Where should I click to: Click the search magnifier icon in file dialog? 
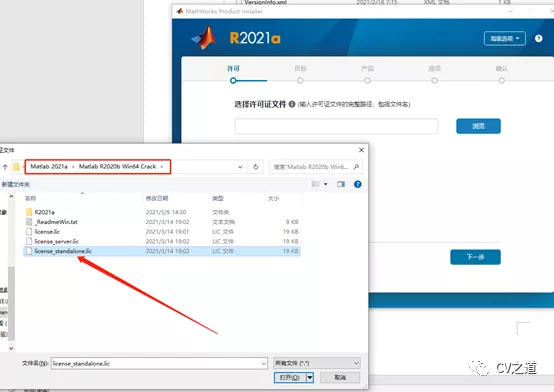point(356,167)
